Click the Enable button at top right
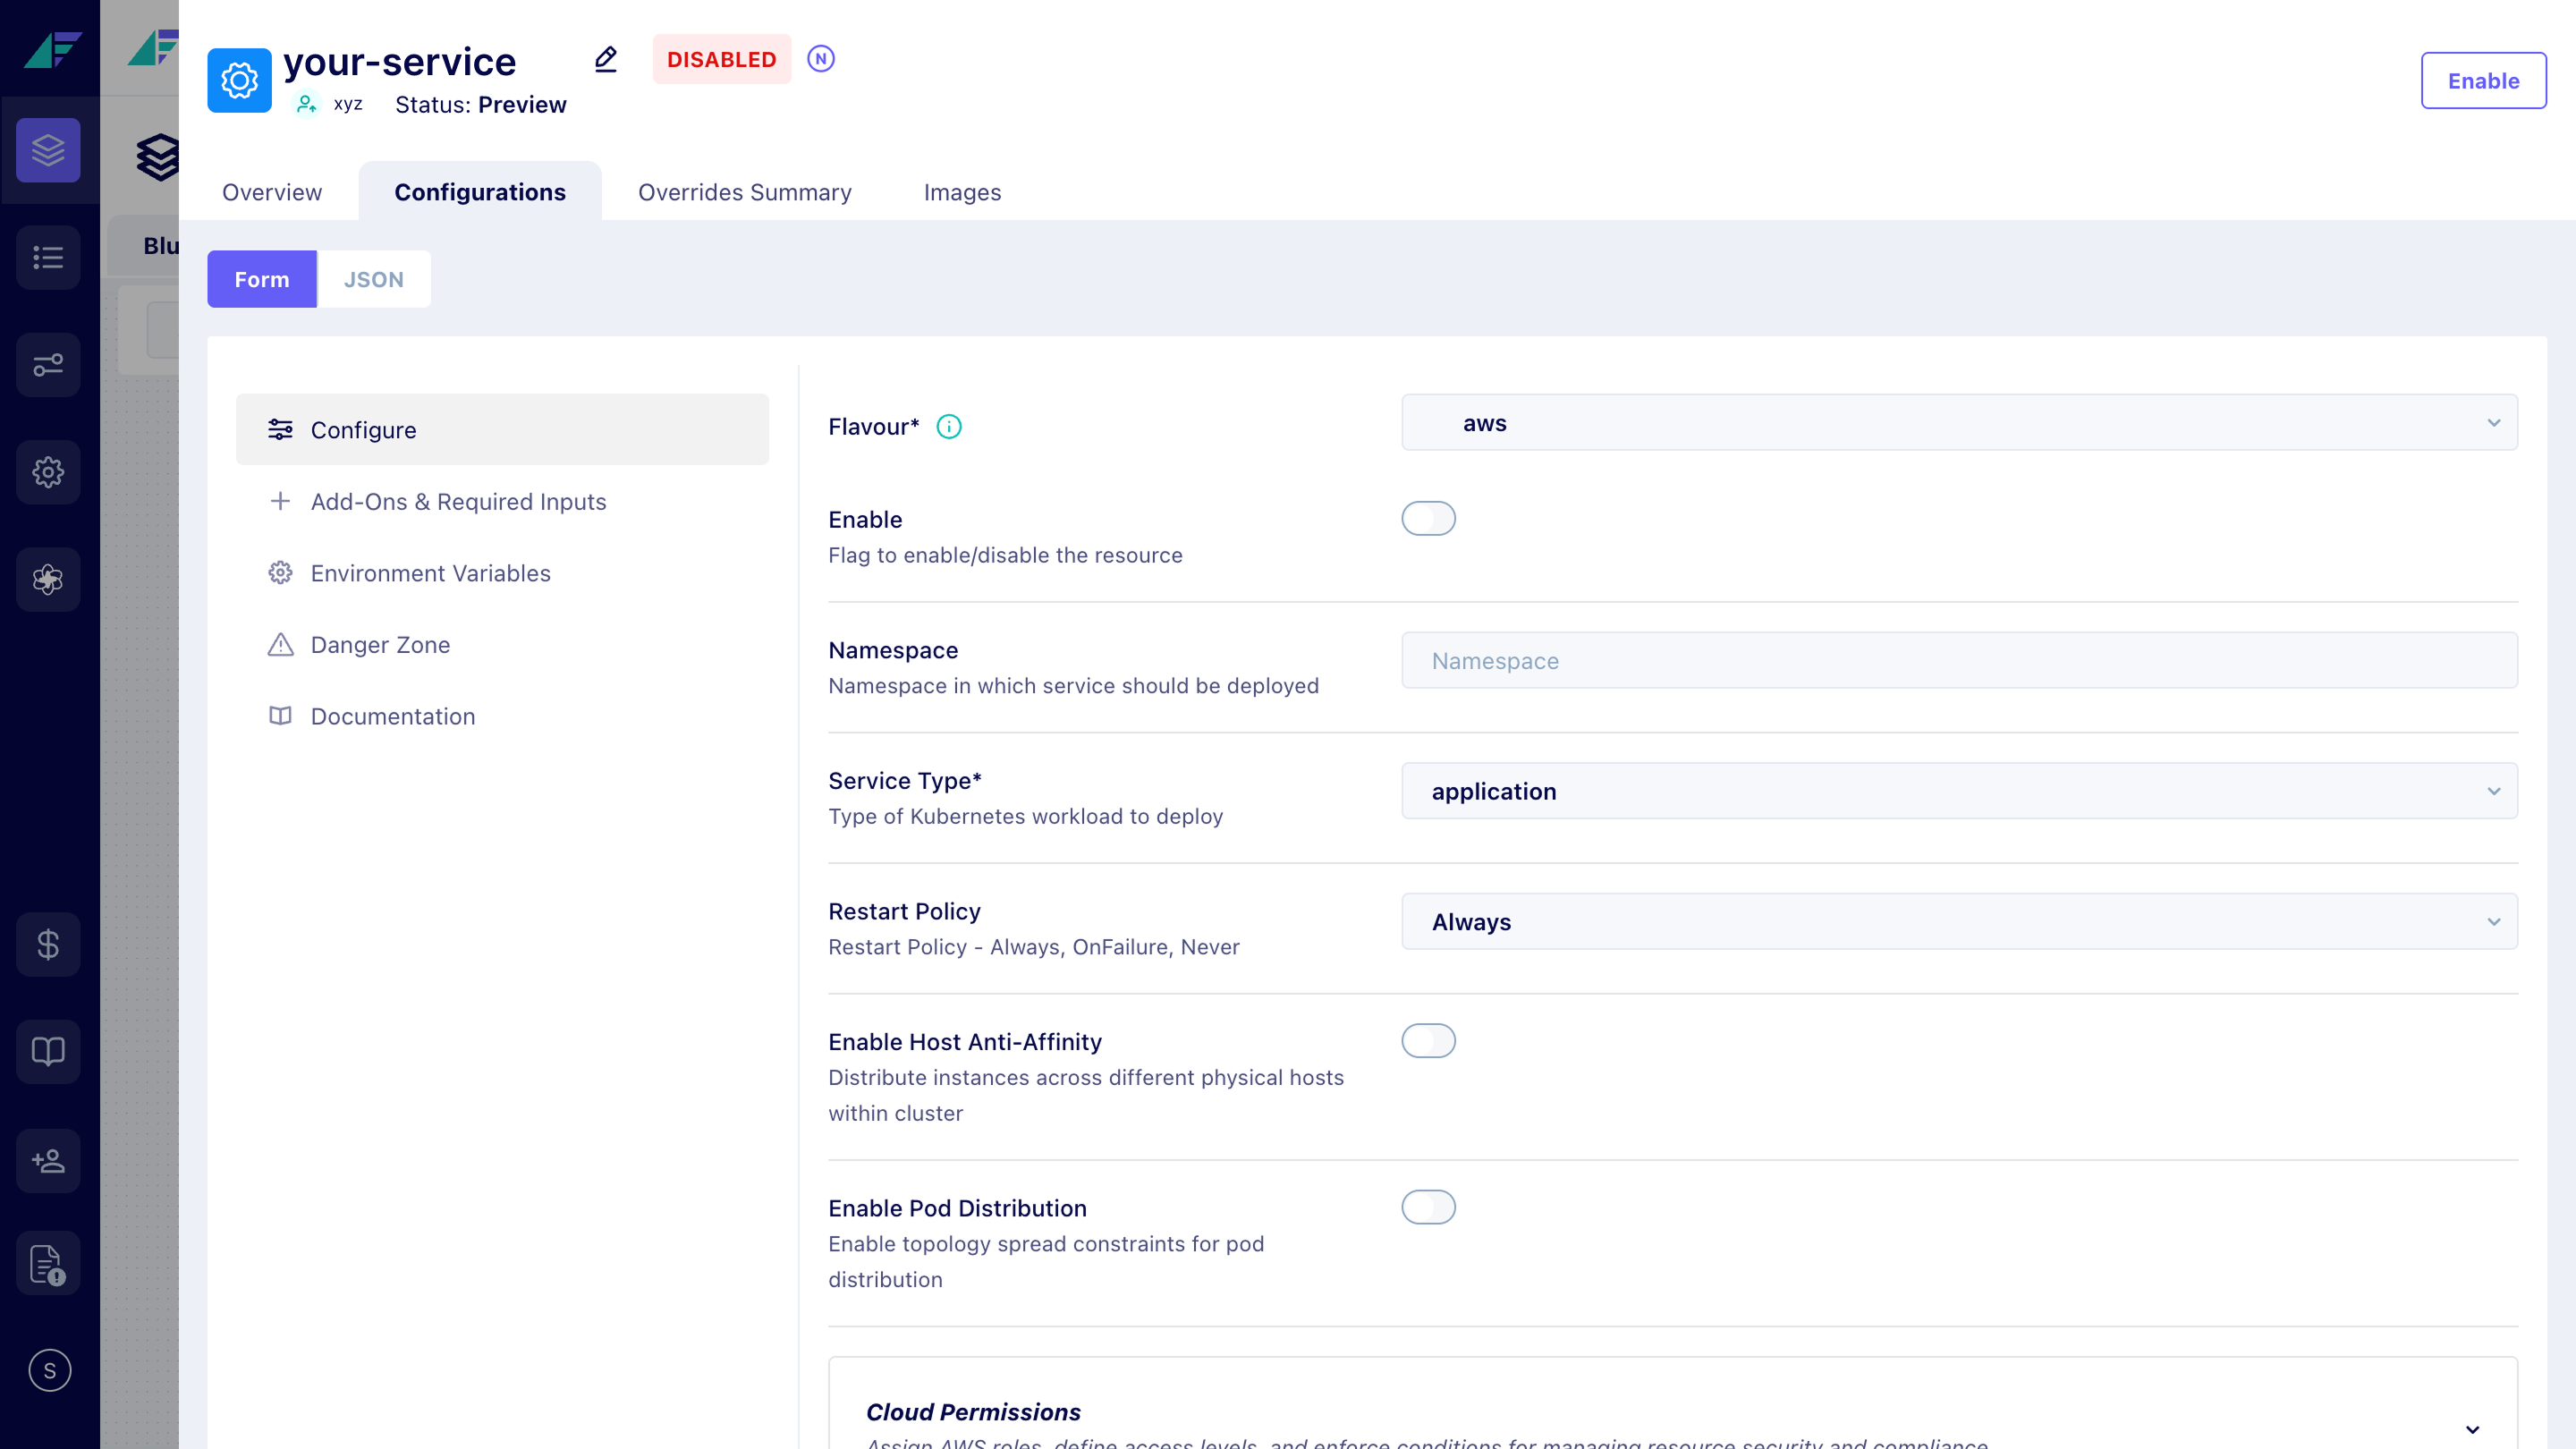 tap(2482, 81)
